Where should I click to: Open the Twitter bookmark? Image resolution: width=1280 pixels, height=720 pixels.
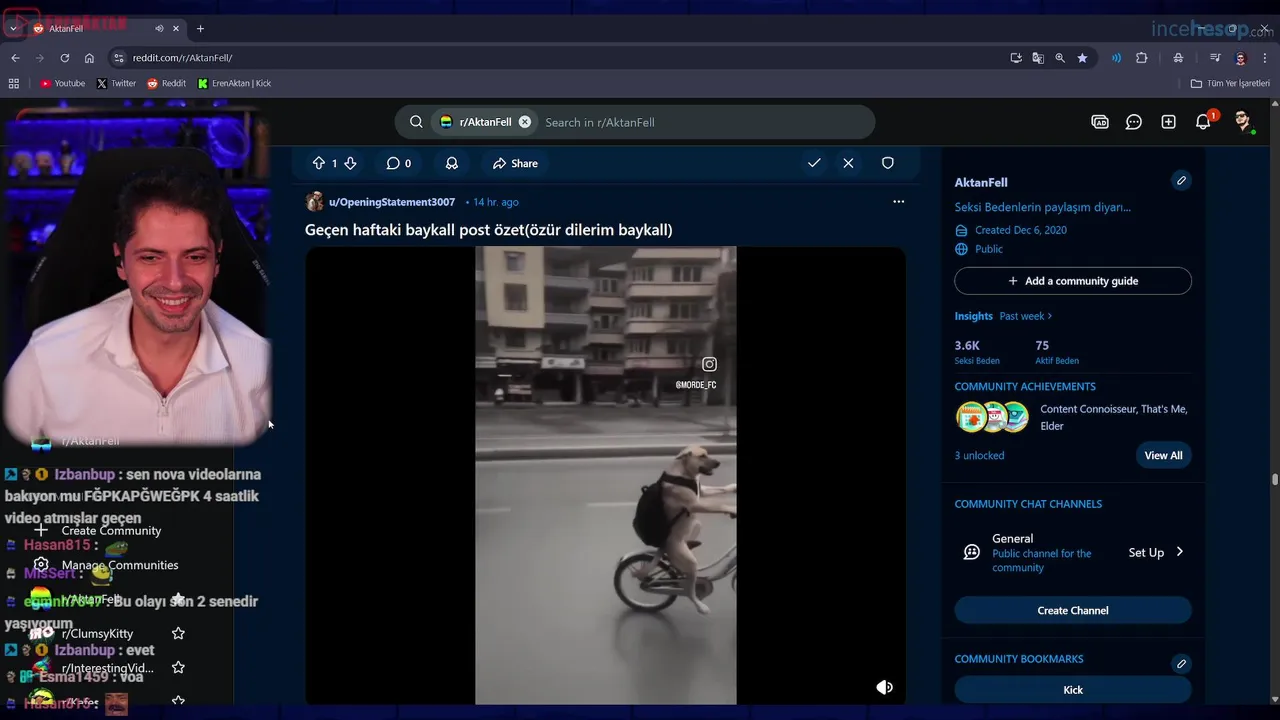(116, 83)
